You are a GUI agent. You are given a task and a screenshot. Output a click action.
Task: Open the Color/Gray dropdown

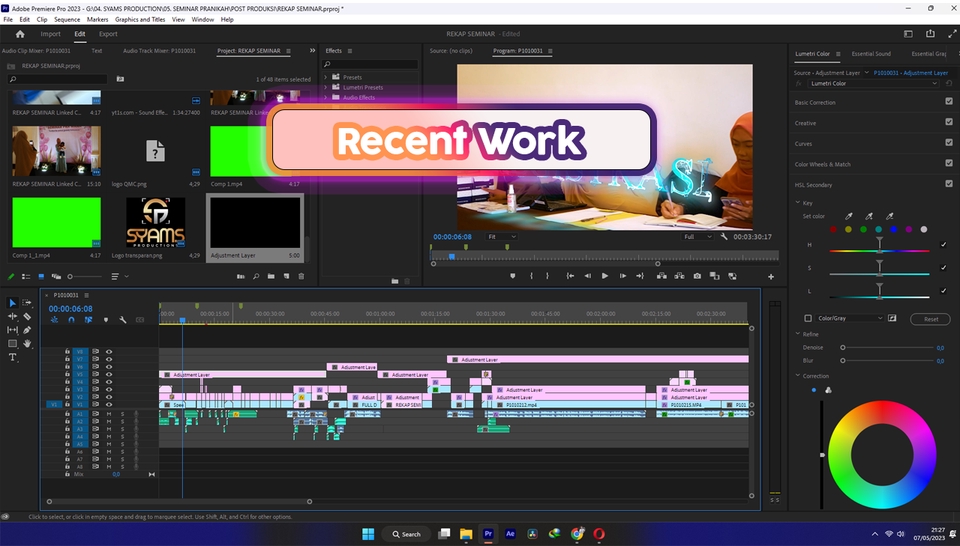pyautogui.click(x=850, y=318)
